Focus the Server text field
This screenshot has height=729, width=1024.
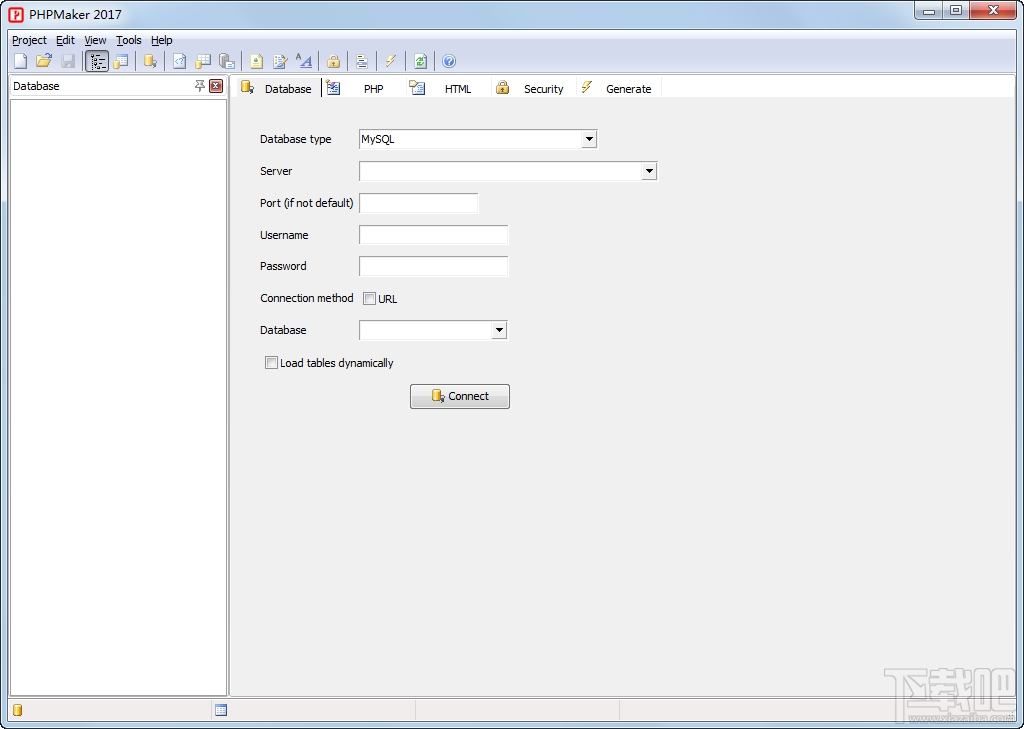click(x=500, y=171)
